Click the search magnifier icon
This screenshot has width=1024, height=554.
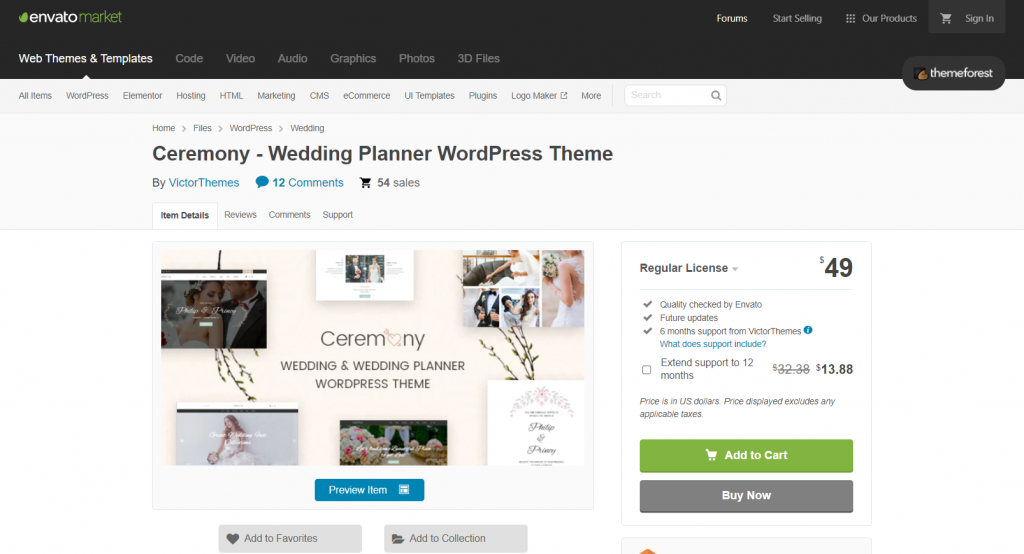click(x=716, y=95)
